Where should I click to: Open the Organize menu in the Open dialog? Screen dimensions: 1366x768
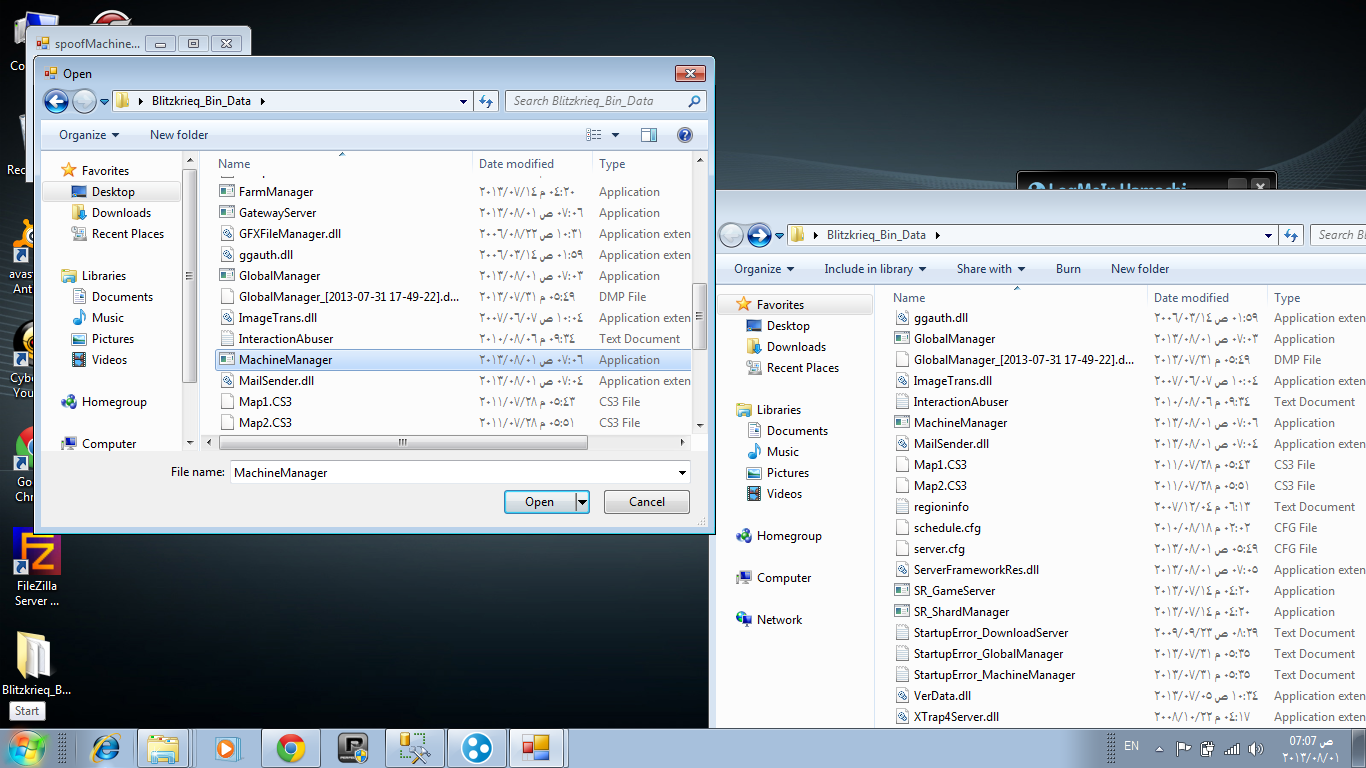point(89,135)
